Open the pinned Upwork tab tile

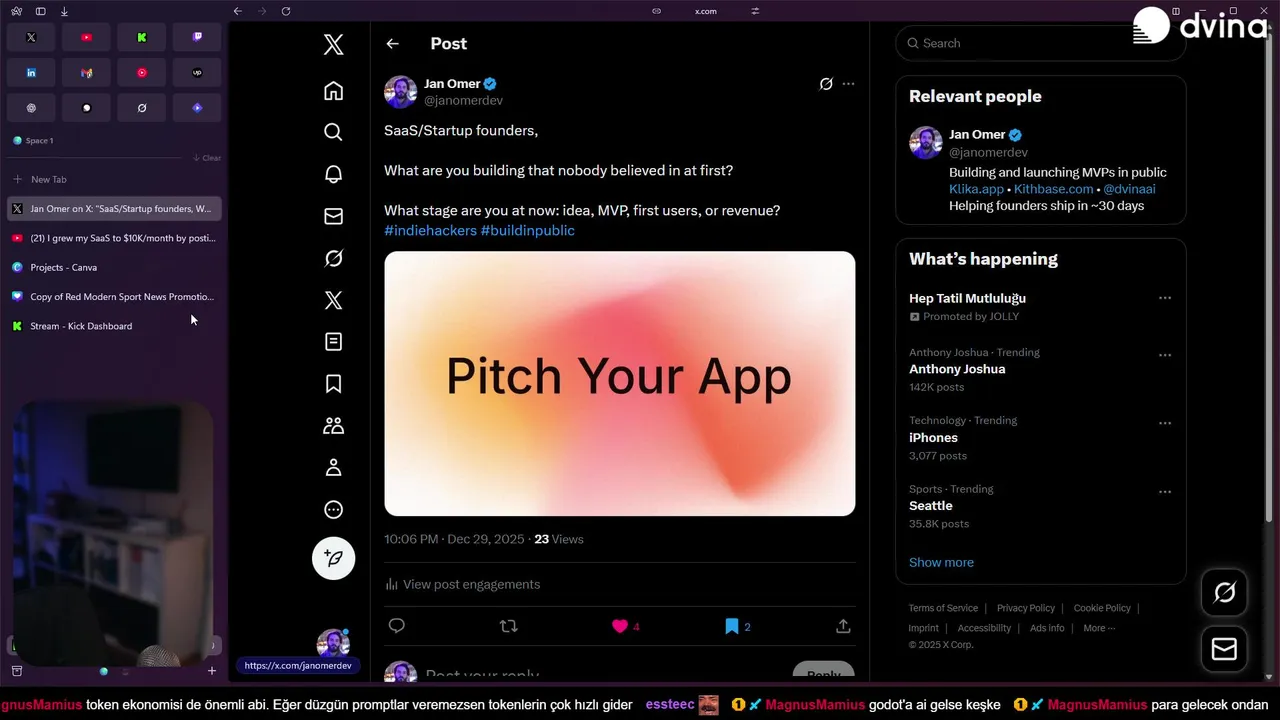tap(197, 73)
